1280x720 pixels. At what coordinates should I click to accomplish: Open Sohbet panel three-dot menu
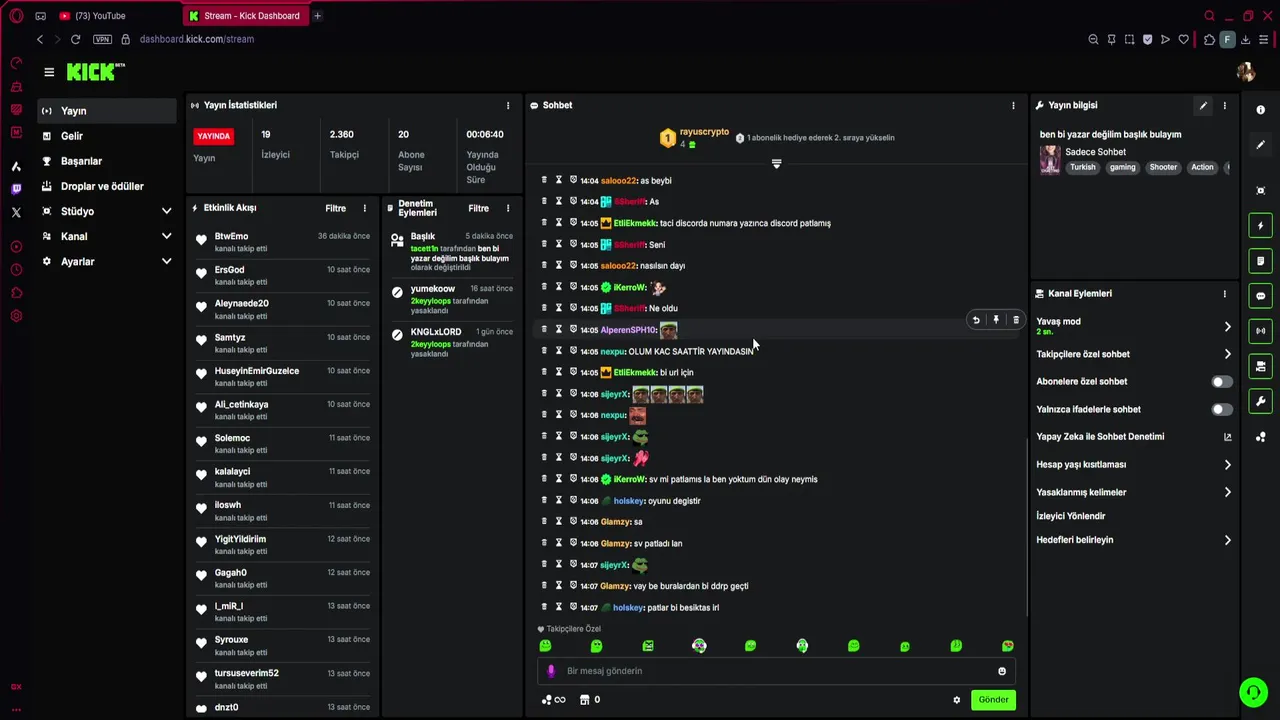click(1013, 105)
